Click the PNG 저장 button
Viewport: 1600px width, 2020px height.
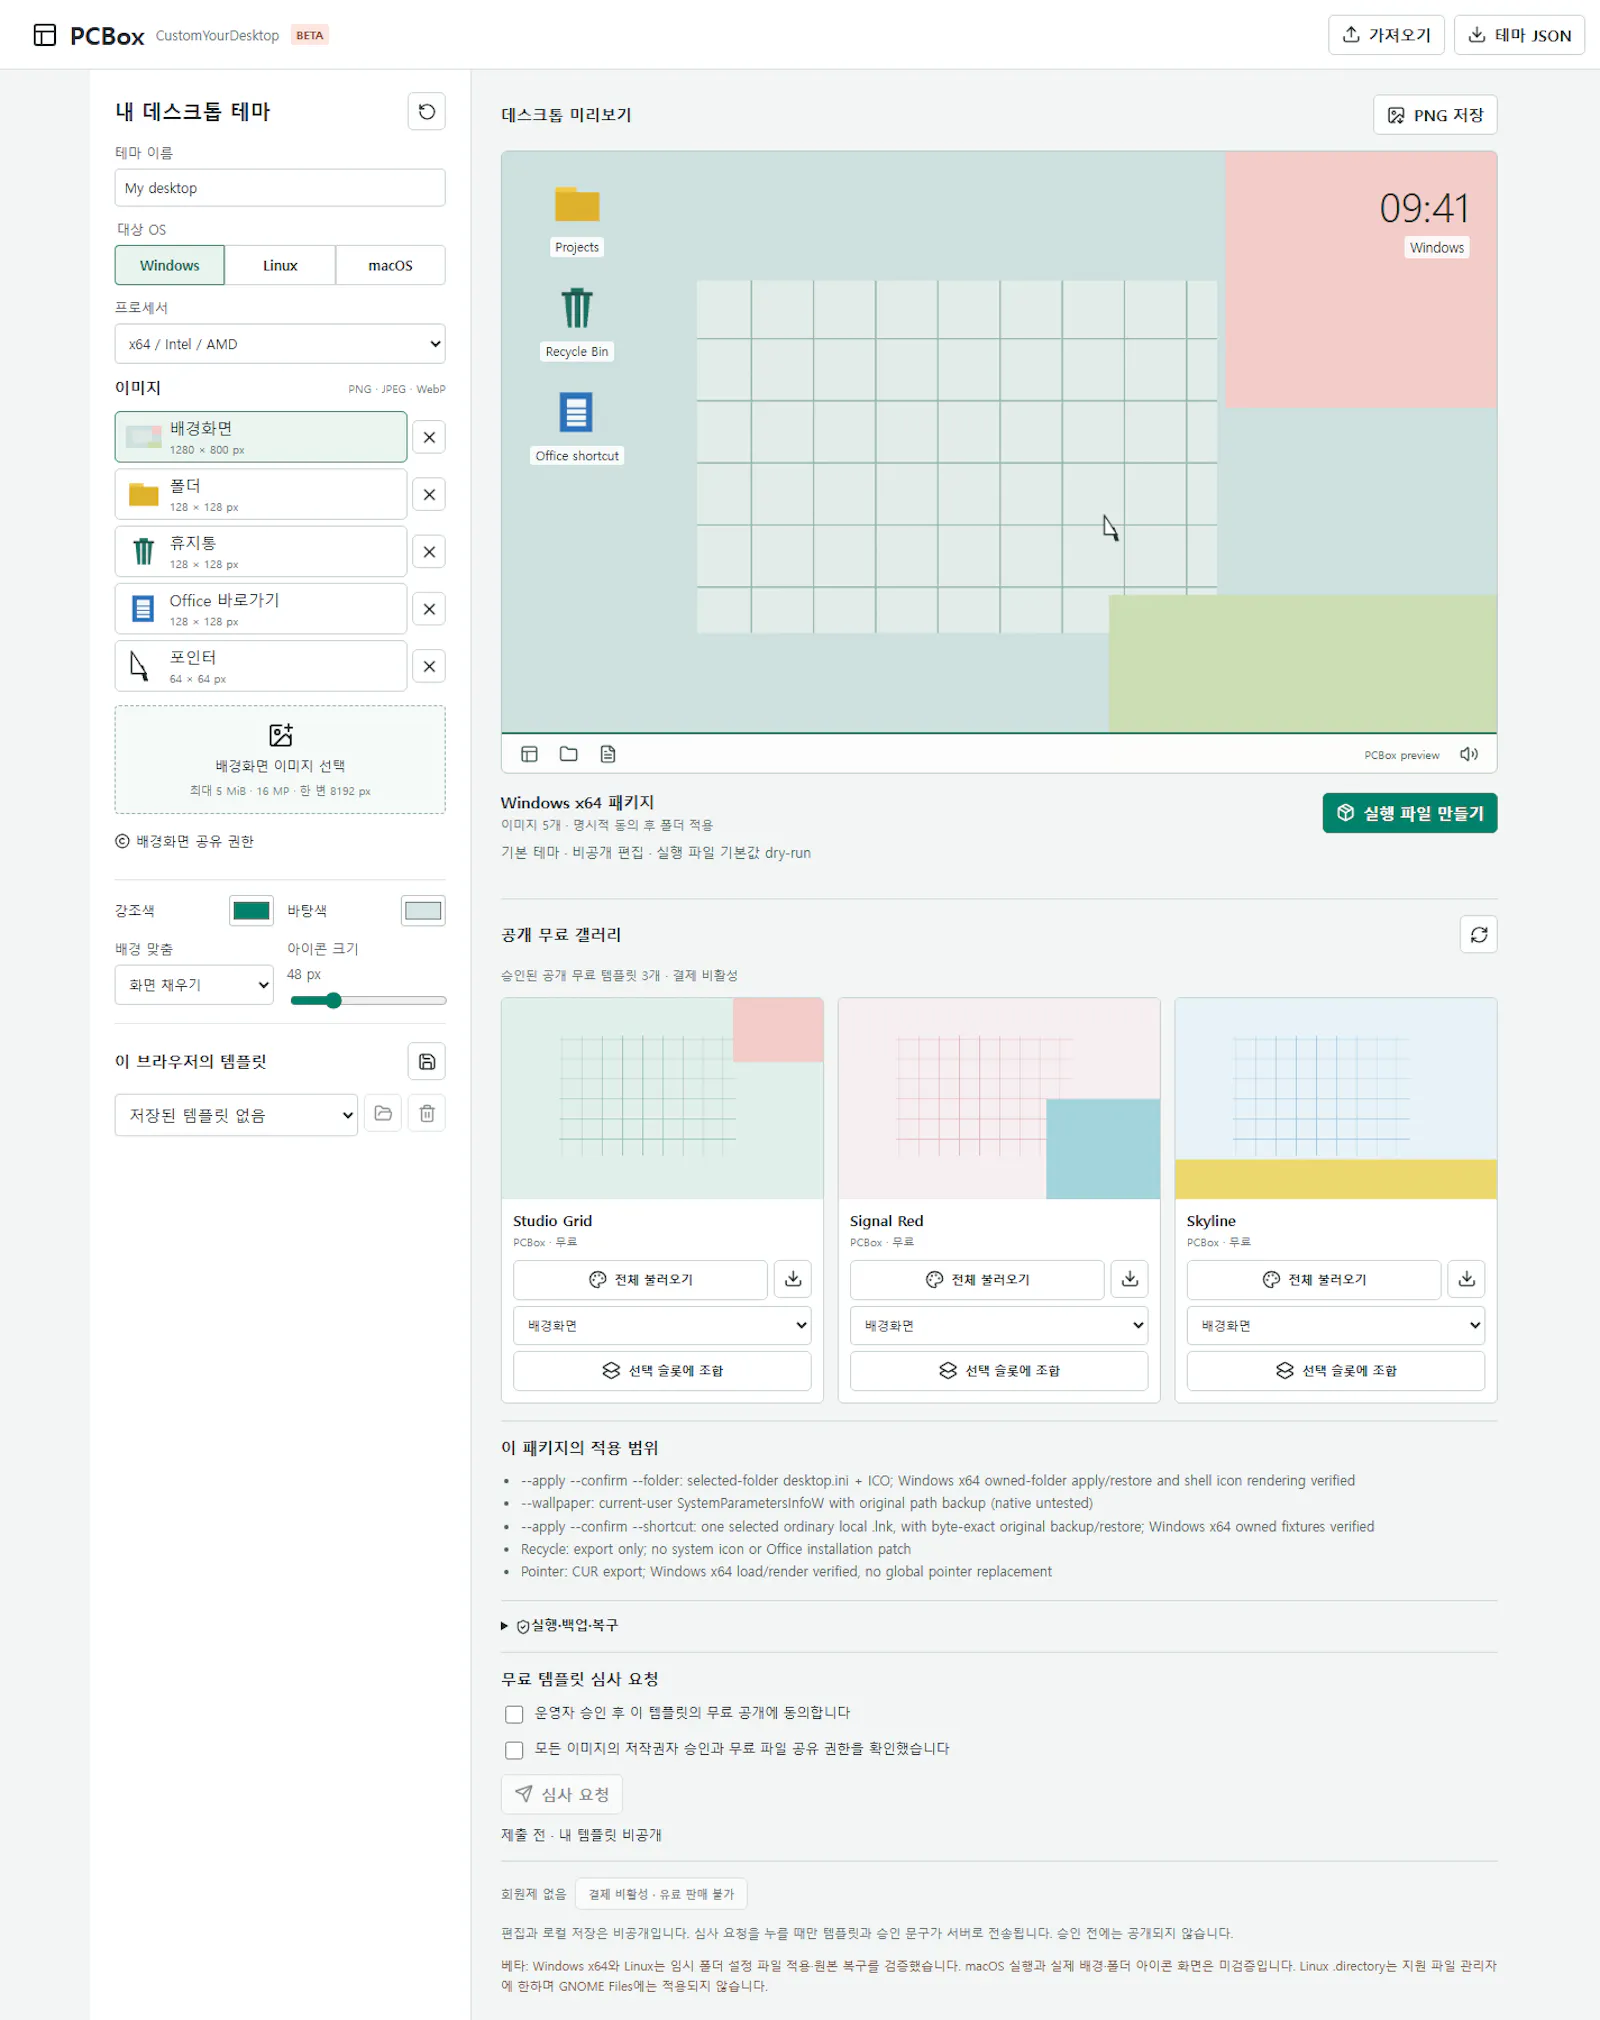pos(1435,115)
